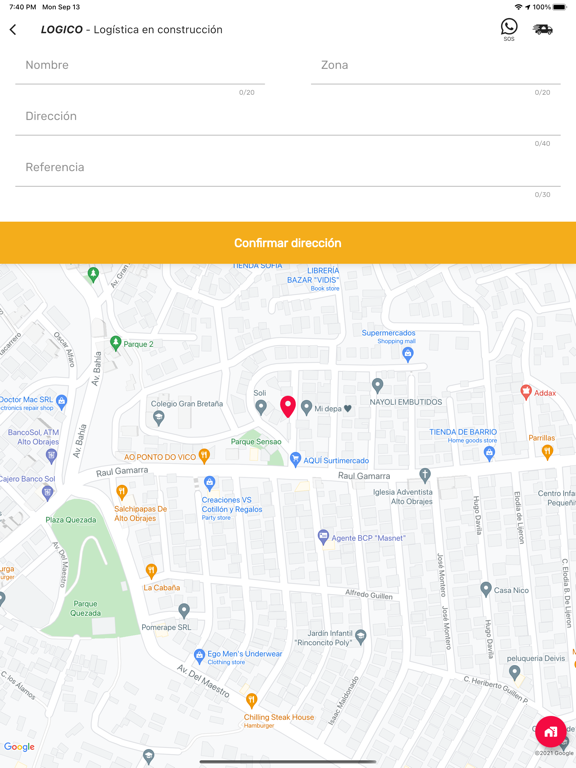Screen dimensions: 576x768
Task: Select the Mi depa map pin
Action: click(307, 408)
